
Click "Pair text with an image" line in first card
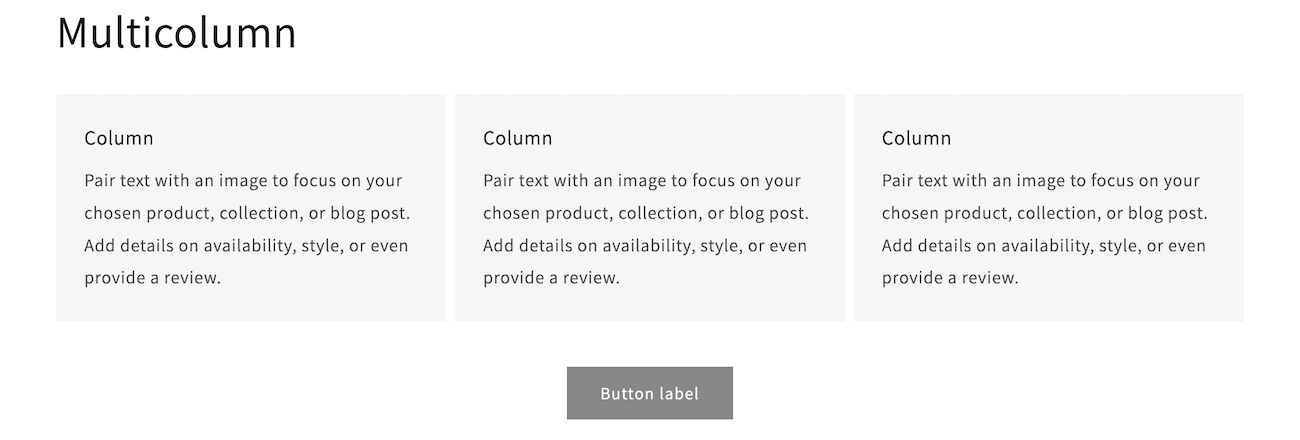(243, 181)
